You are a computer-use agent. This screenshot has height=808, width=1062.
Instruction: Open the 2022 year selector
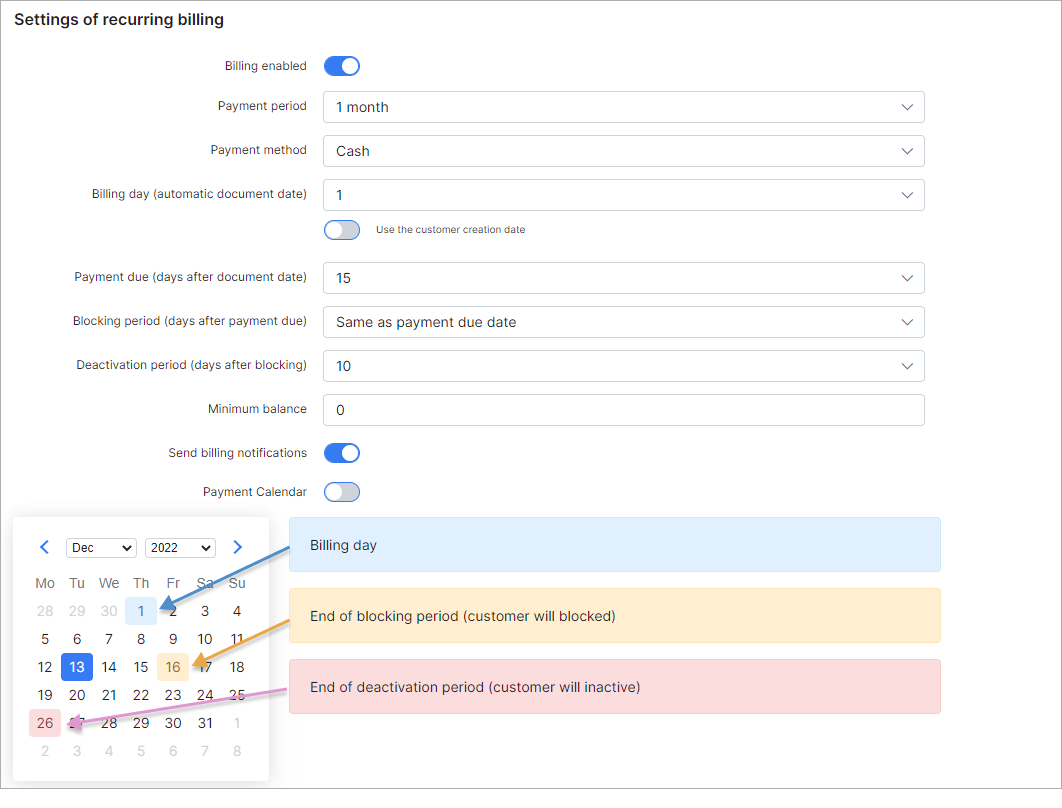click(x=180, y=547)
